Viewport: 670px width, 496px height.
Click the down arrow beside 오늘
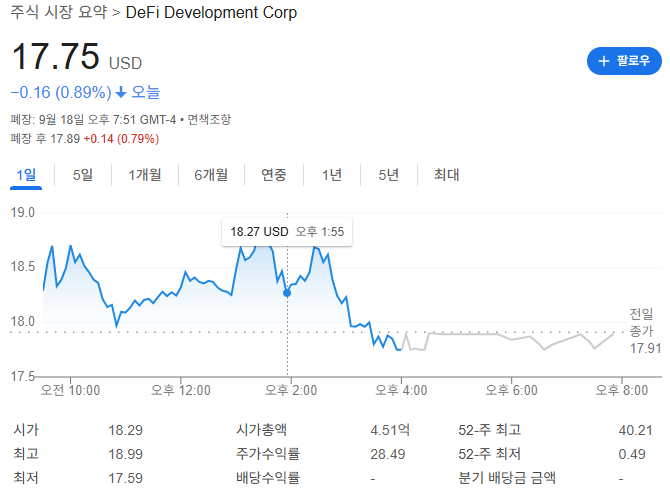[121, 92]
